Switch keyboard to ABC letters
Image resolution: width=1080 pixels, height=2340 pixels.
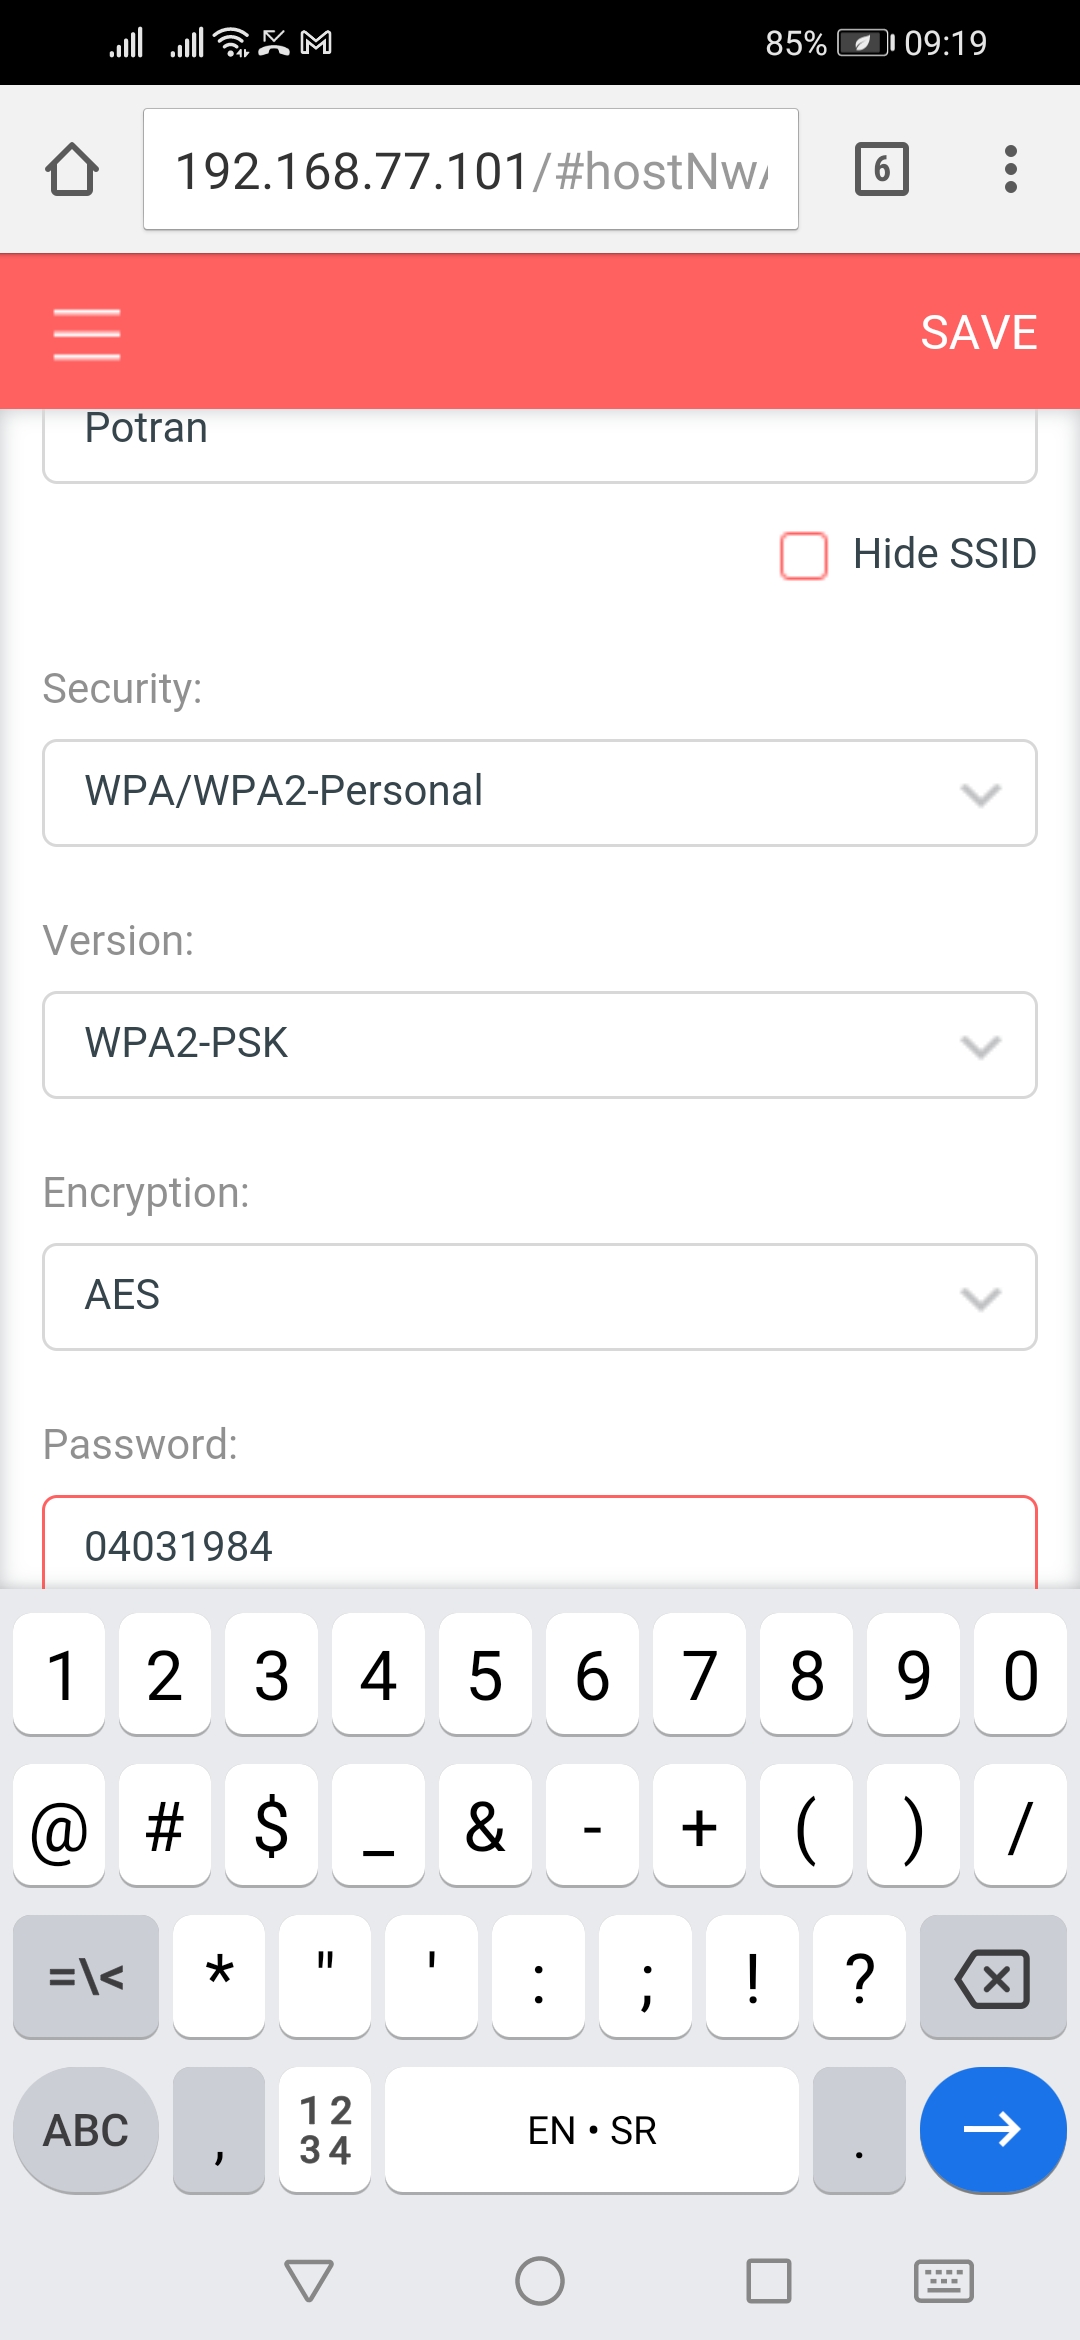tap(86, 2129)
